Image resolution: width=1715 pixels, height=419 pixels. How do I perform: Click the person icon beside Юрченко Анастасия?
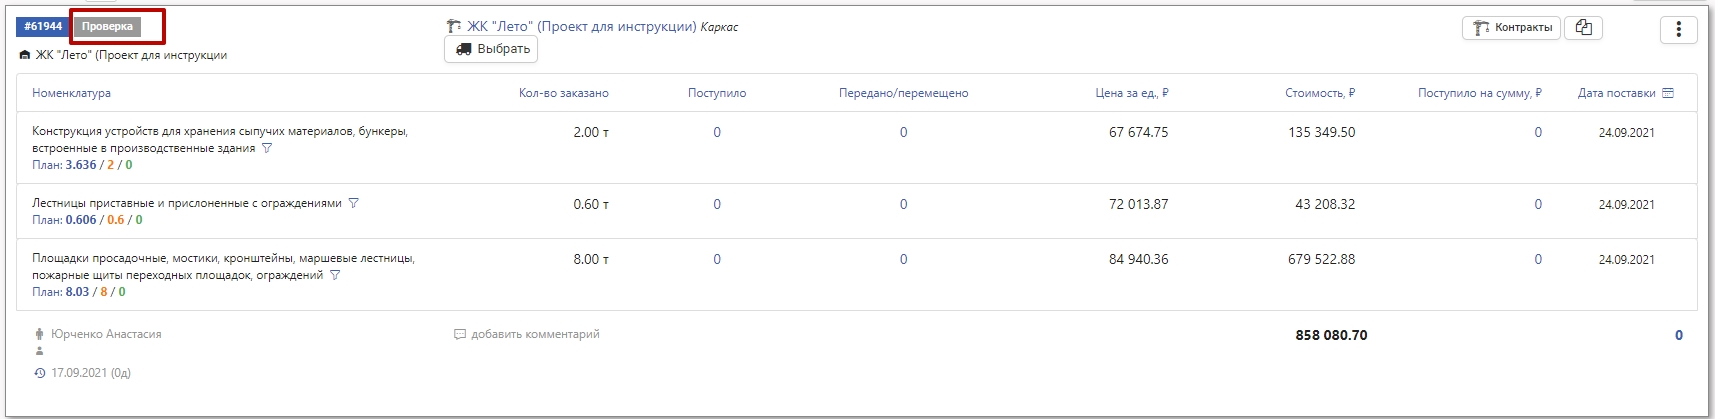[39, 335]
